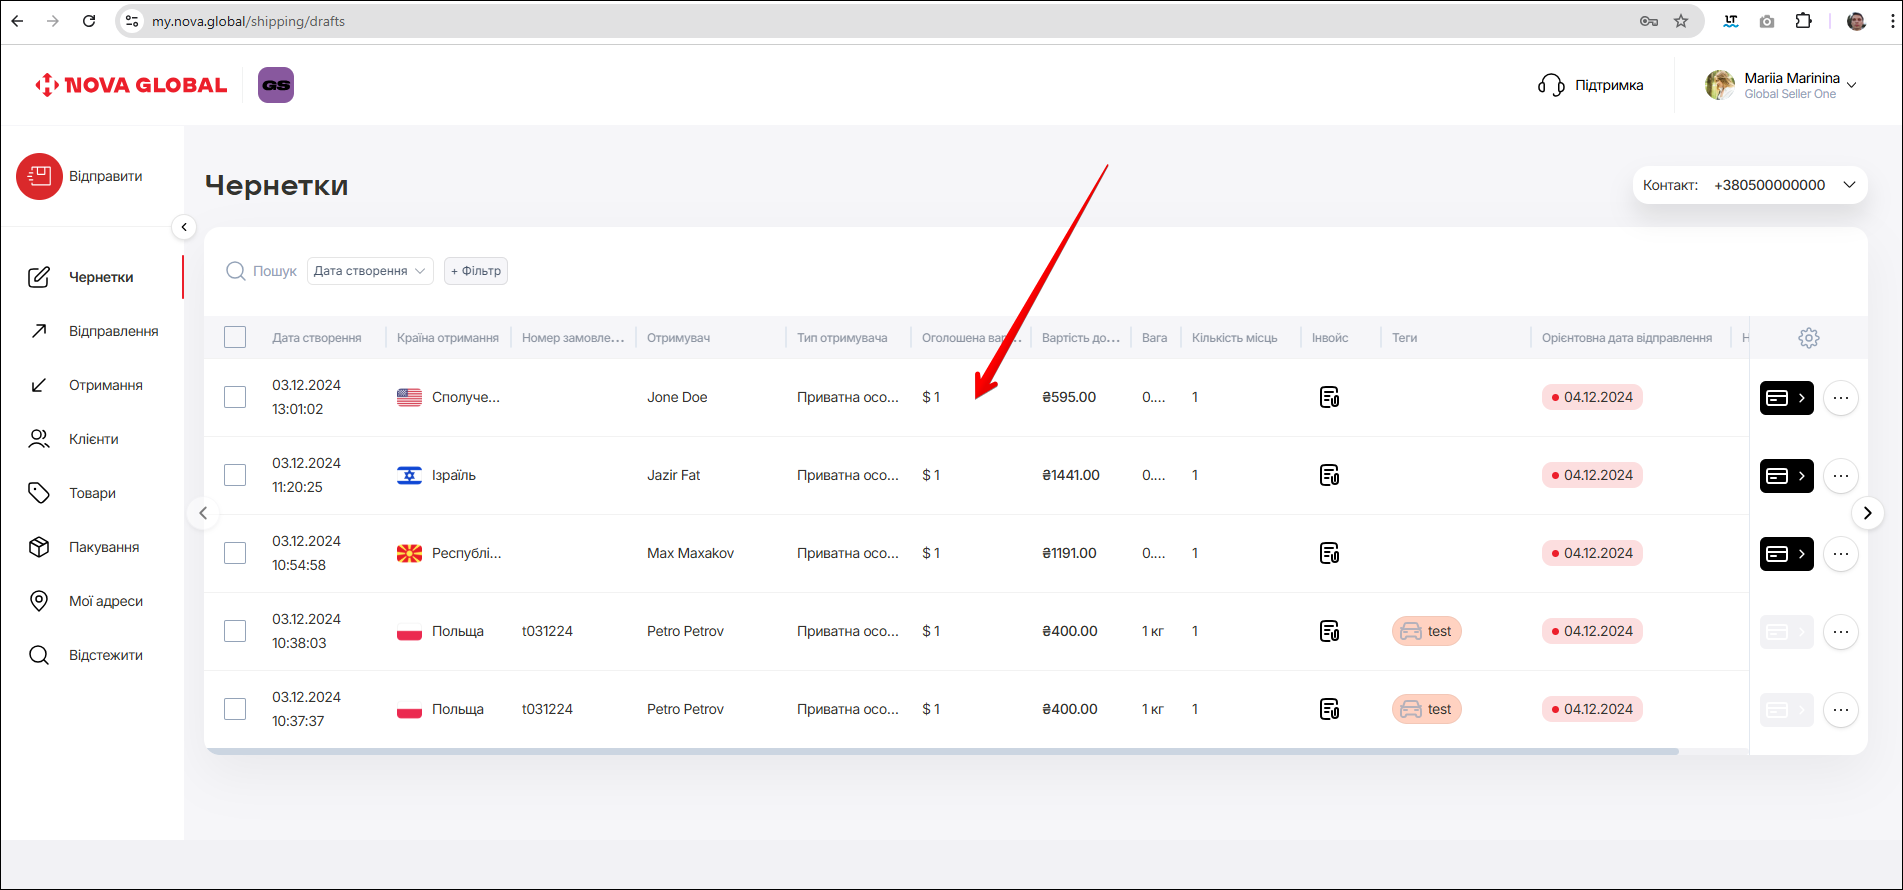Click the test tag on first Польща row
This screenshot has width=1903, height=890.
tap(1426, 631)
